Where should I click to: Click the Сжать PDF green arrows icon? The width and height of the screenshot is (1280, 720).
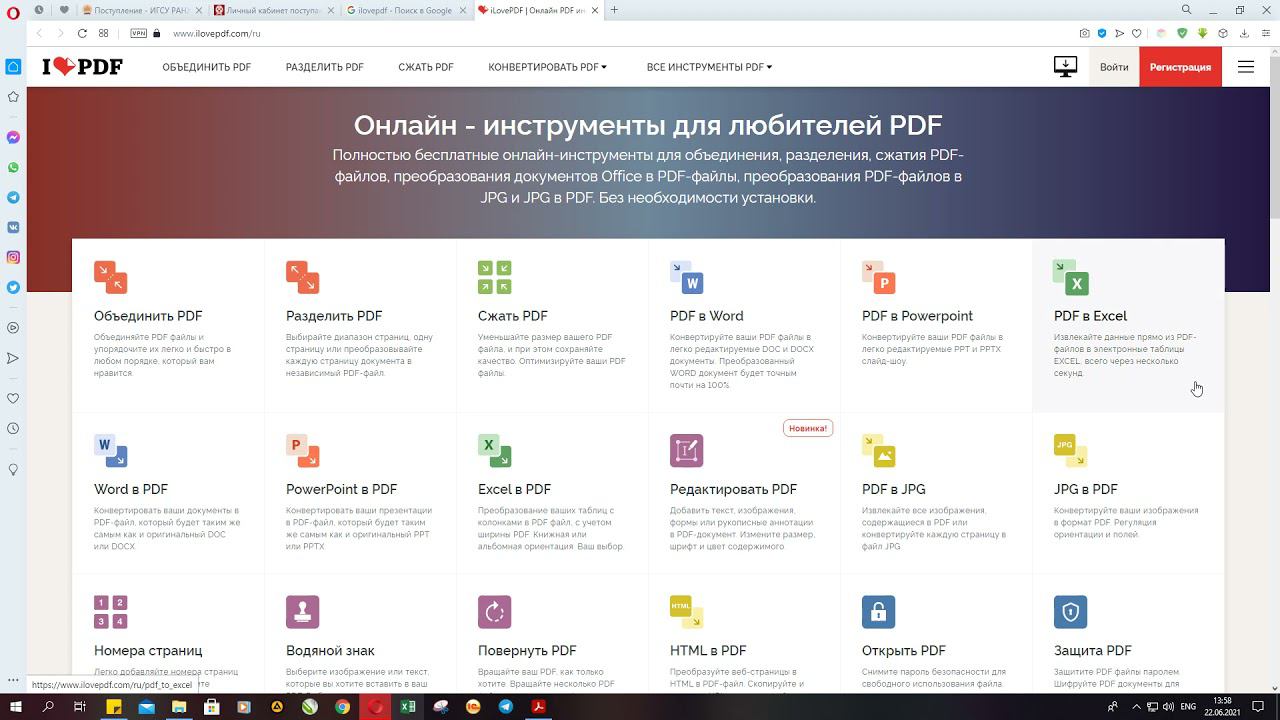[x=494, y=277]
